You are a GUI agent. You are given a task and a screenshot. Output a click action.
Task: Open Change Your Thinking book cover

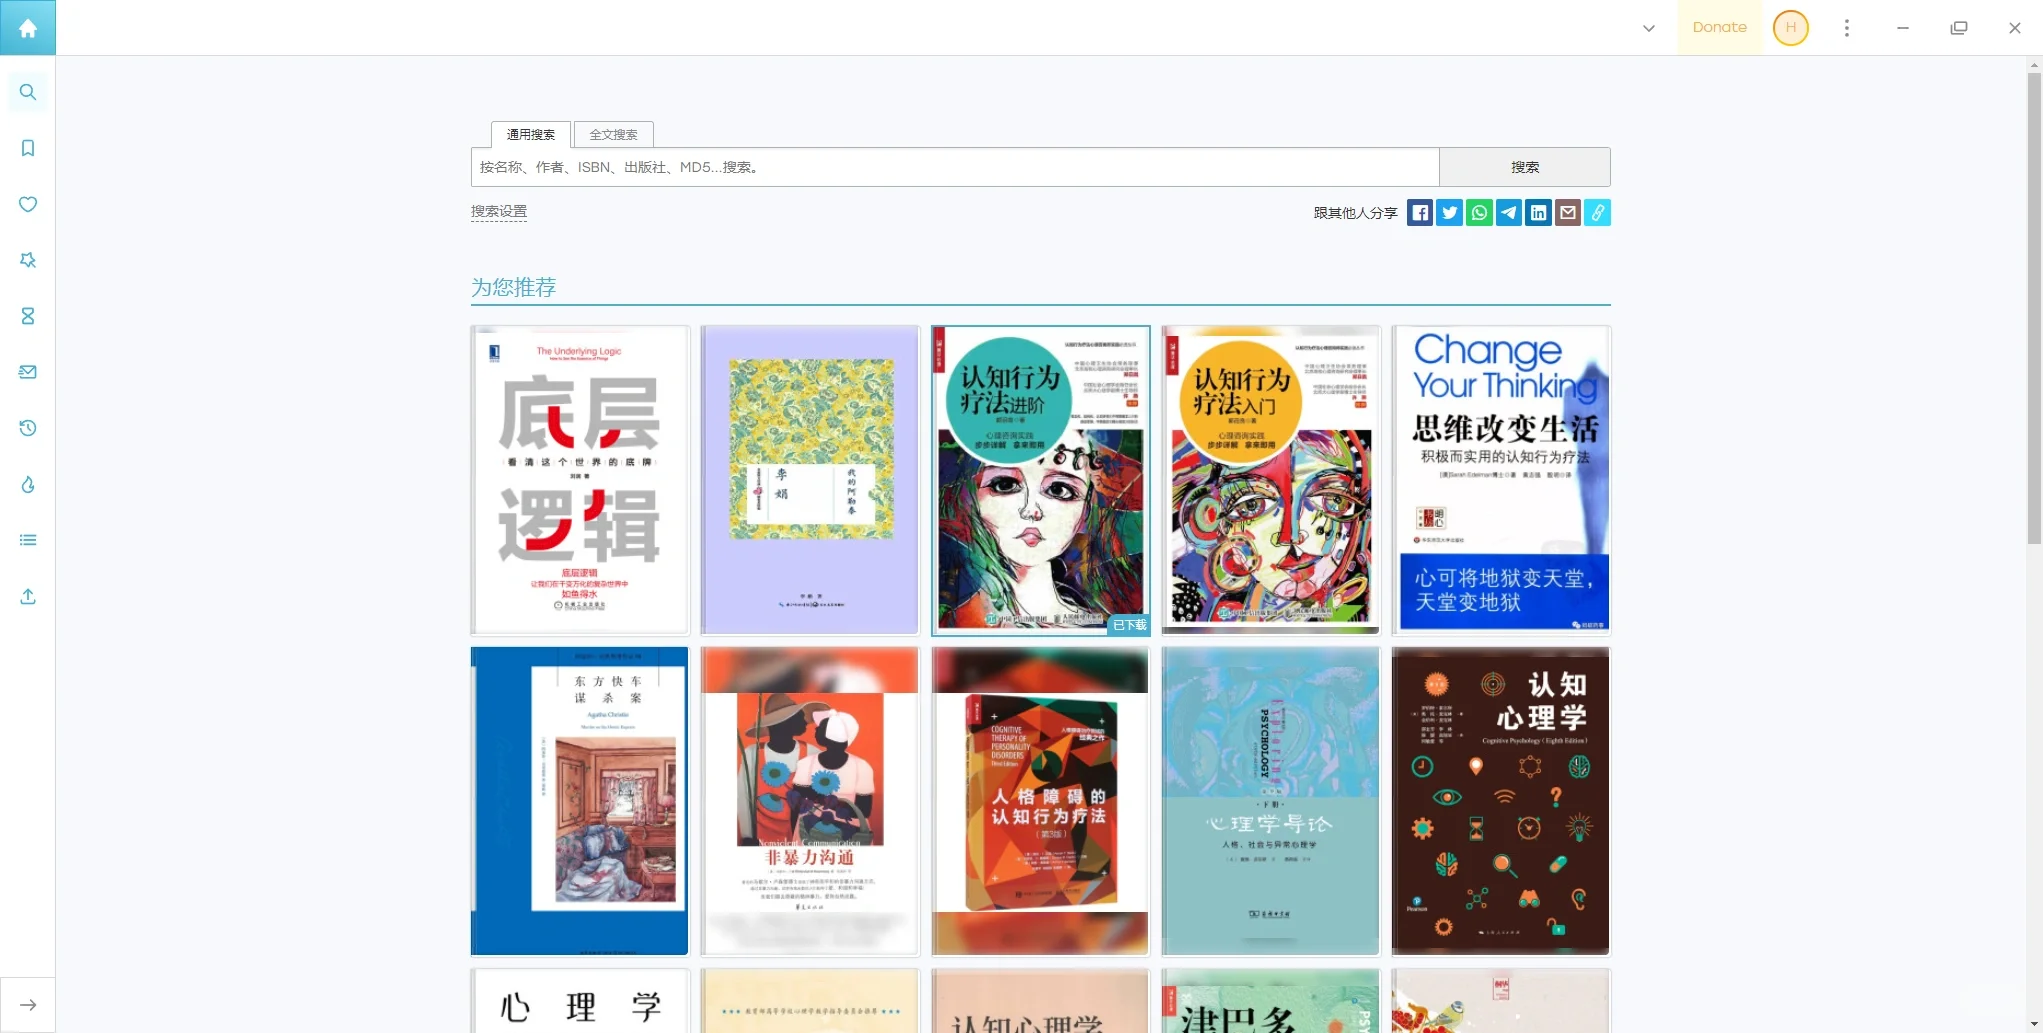[x=1501, y=480]
